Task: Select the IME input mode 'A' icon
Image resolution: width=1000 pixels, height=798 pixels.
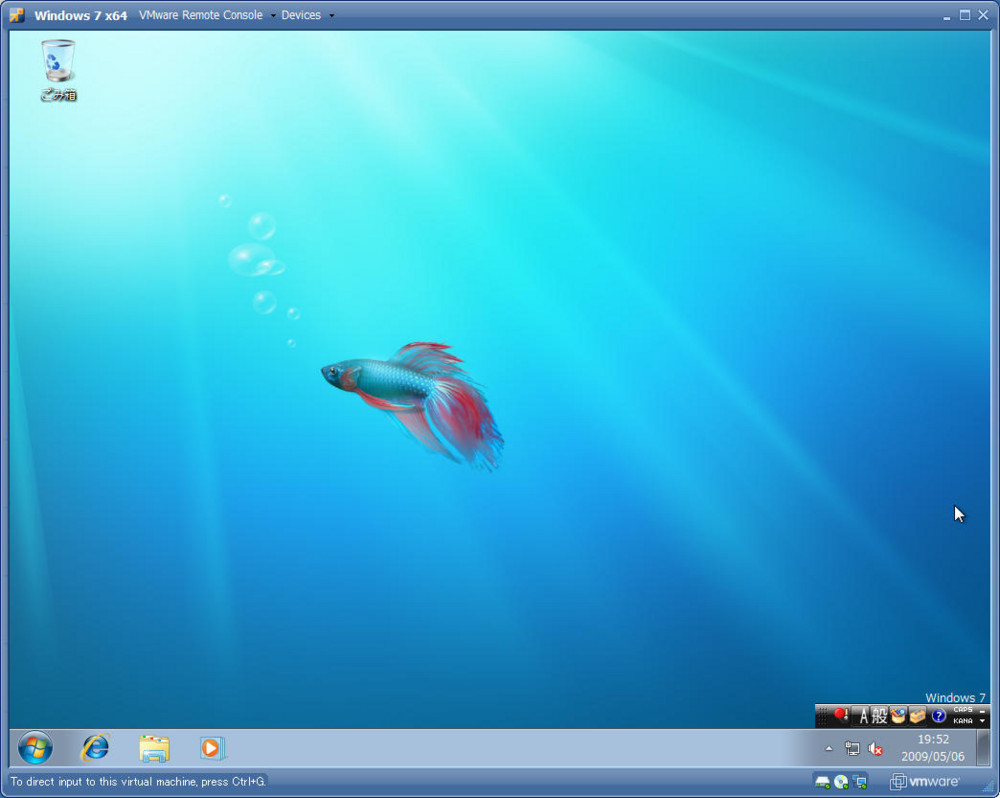Action: (x=864, y=716)
